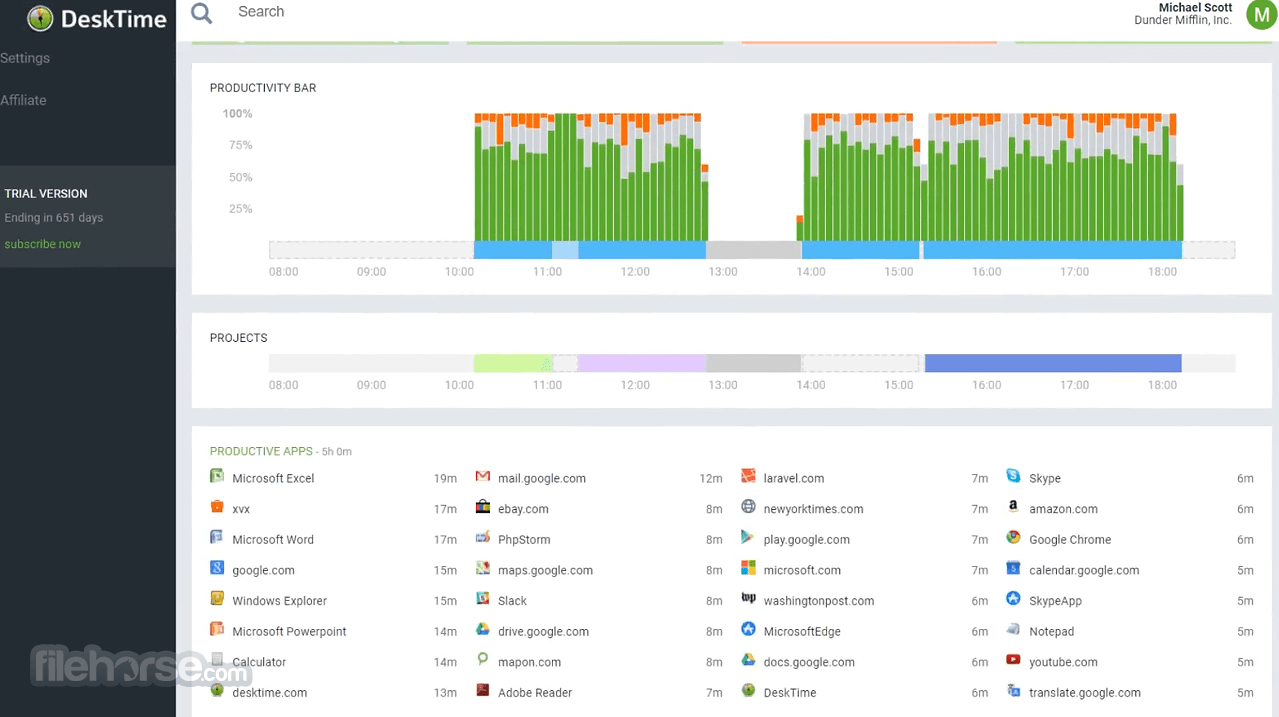Screen dimensions: 1279x717
Task: Click the Calculator app name
Action: [x=259, y=662]
